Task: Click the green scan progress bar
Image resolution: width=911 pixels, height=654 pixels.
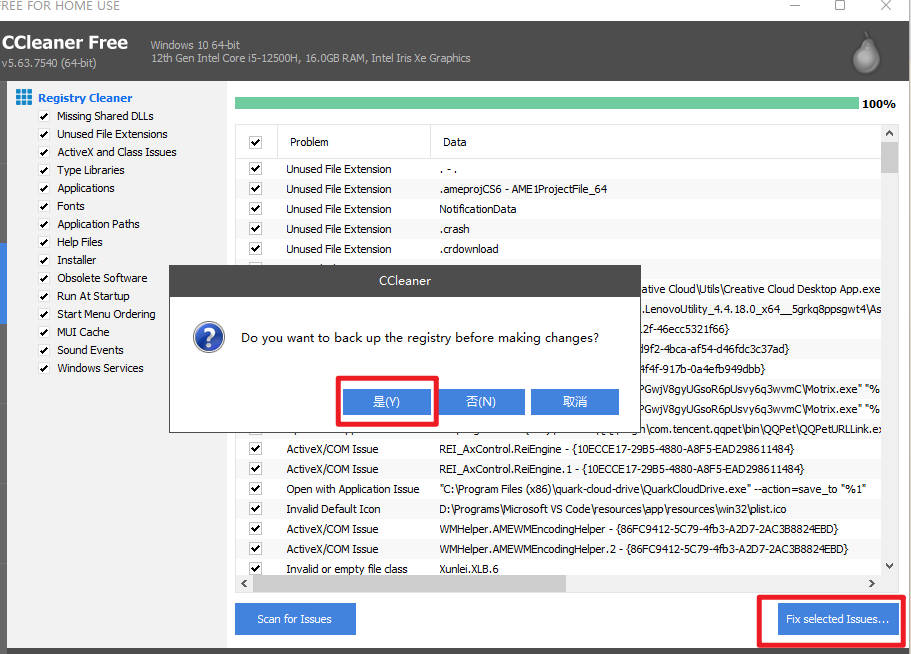Action: 547,103
